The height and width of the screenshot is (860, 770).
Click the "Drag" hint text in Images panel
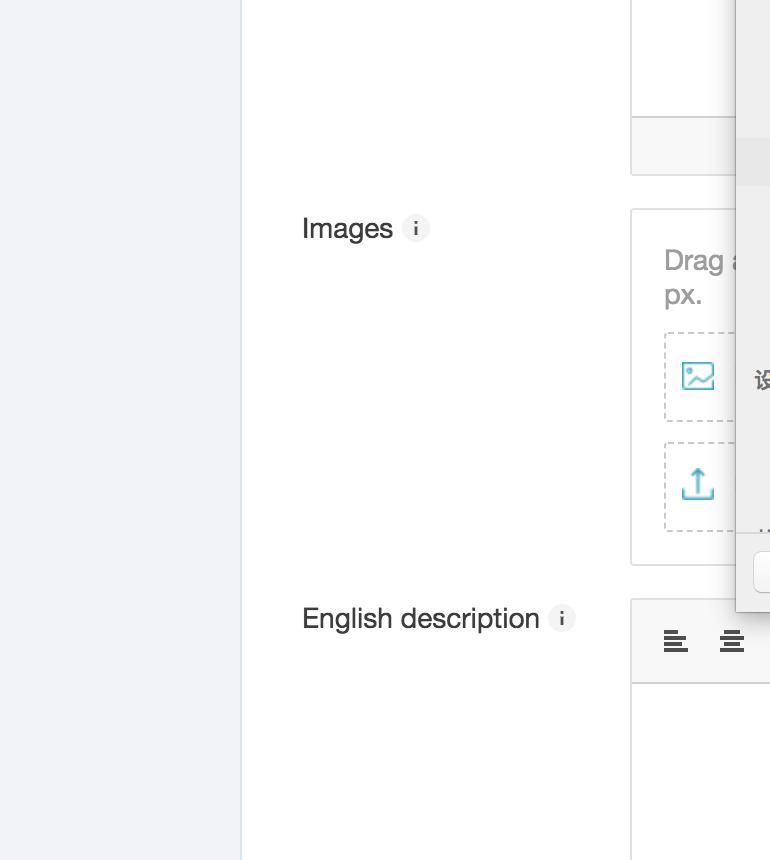[693, 261]
